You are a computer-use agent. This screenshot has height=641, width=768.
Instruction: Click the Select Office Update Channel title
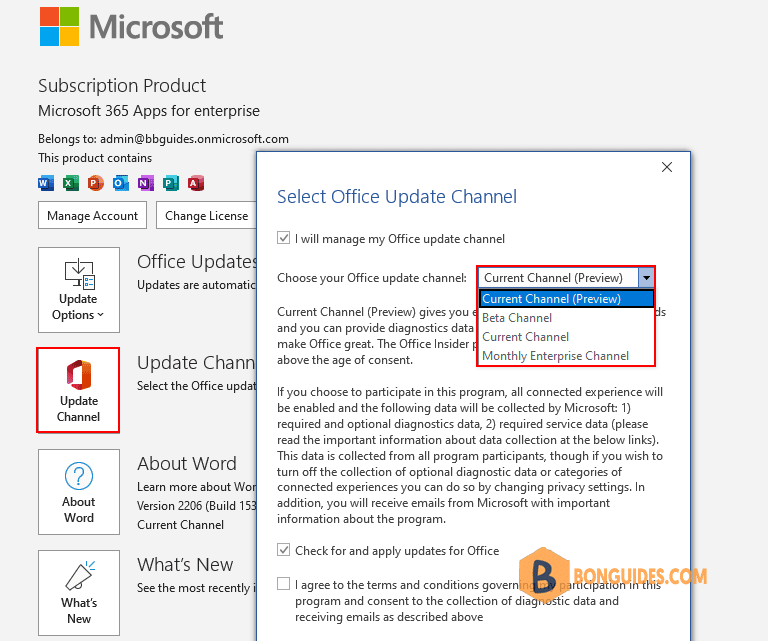(397, 196)
